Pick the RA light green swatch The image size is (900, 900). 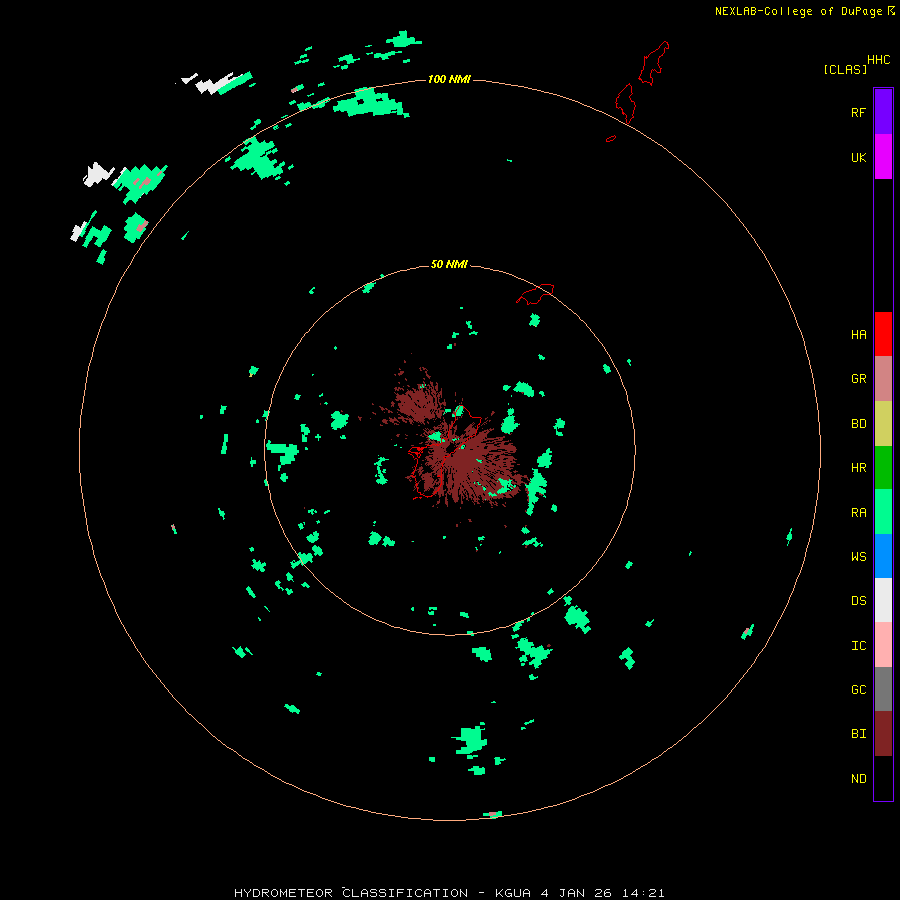[x=883, y=512]
